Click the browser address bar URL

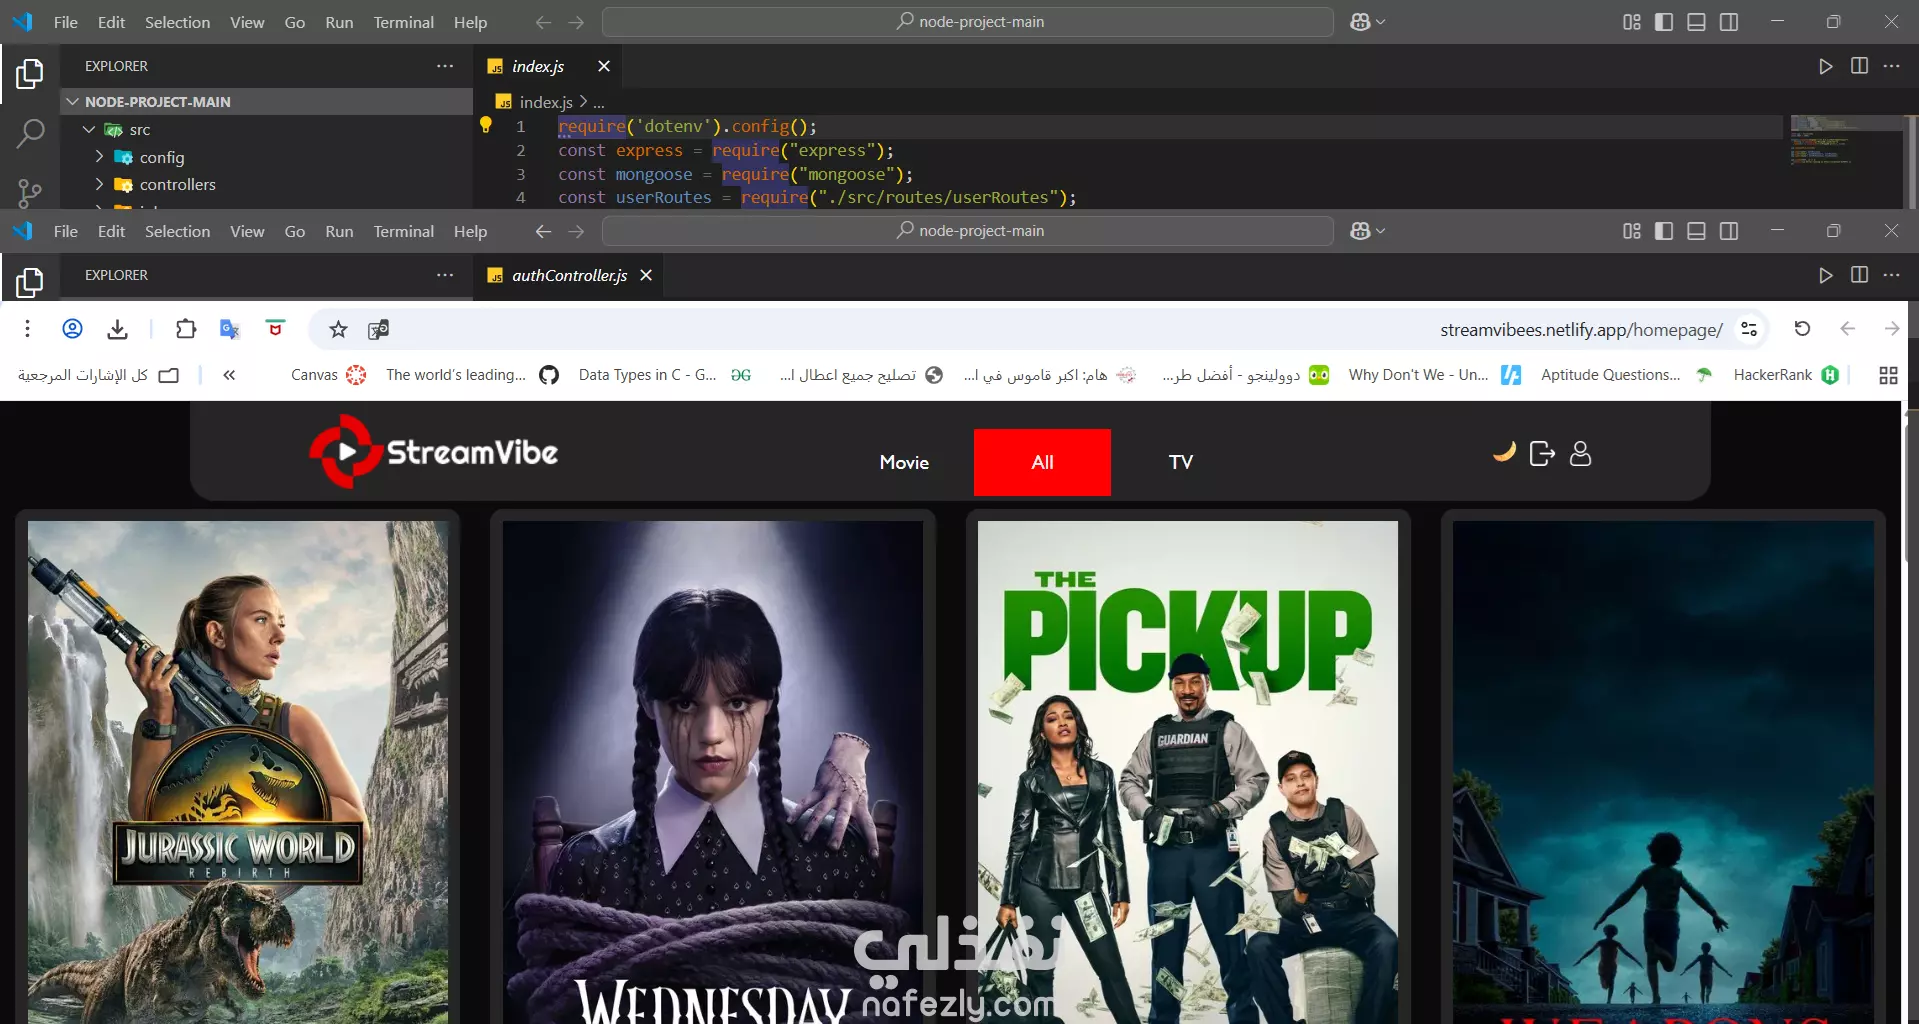(x=1581, y=330)
